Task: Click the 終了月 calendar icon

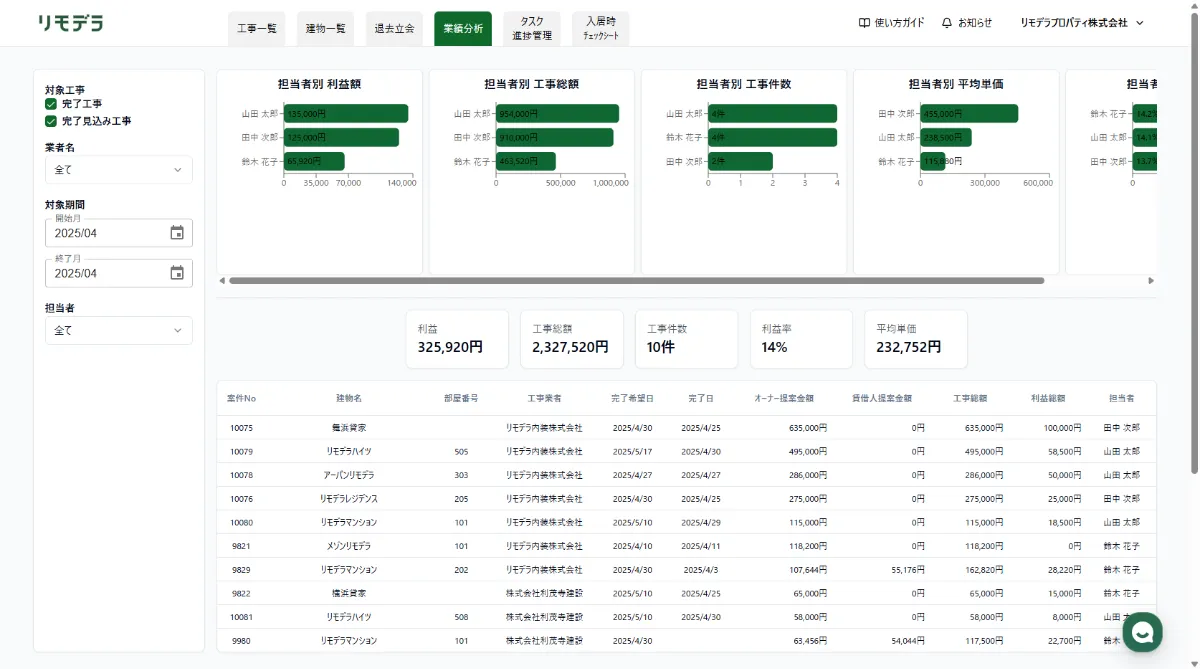Action: [x=177, y=273]
